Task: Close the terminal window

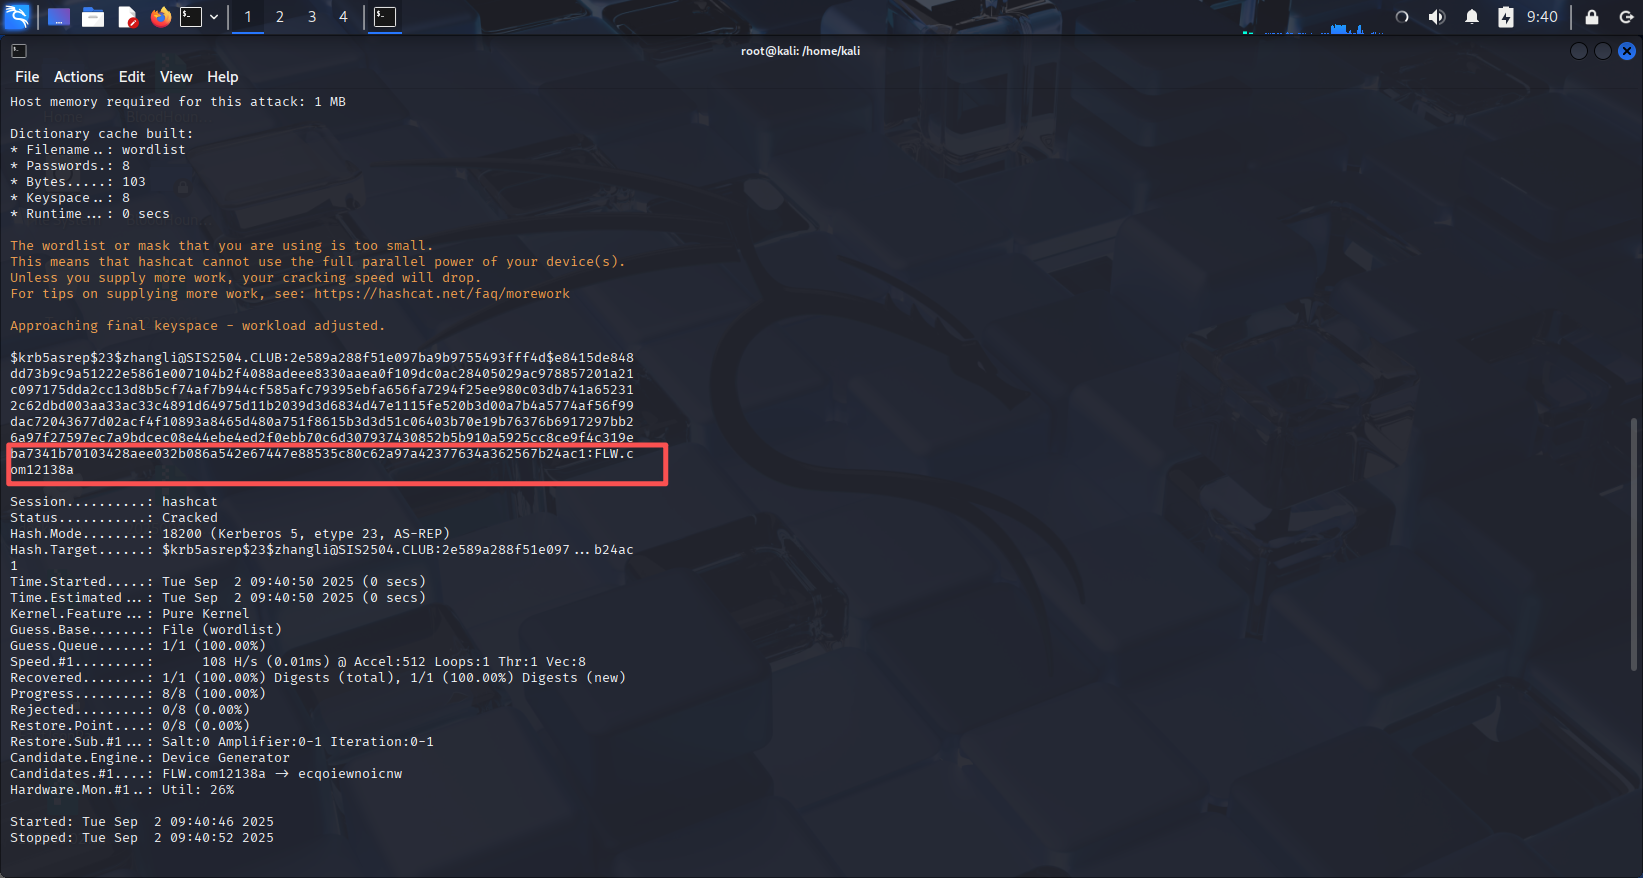Action: 1627,51
